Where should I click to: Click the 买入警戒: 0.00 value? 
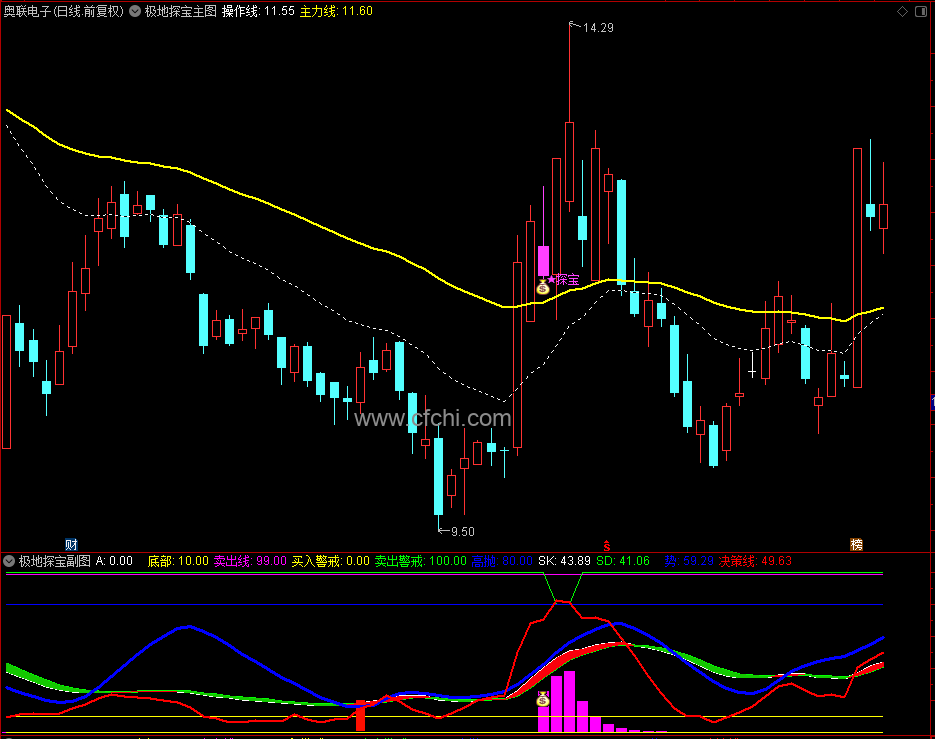(x=330, y=561)
